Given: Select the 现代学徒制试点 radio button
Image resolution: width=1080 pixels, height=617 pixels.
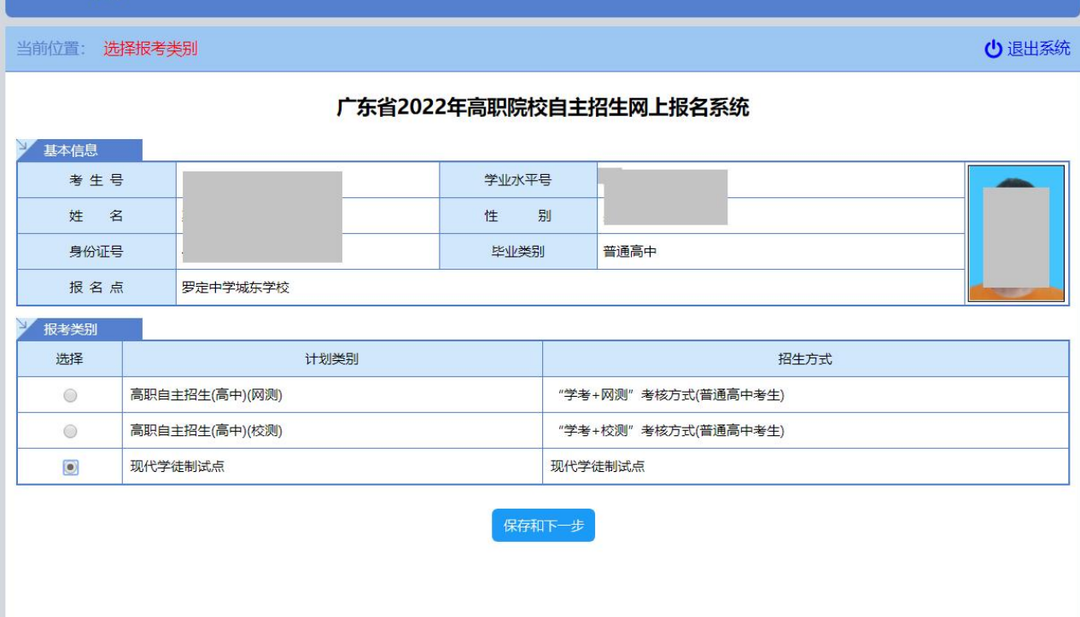Looking at the screenshot, I should click(70, 467).
